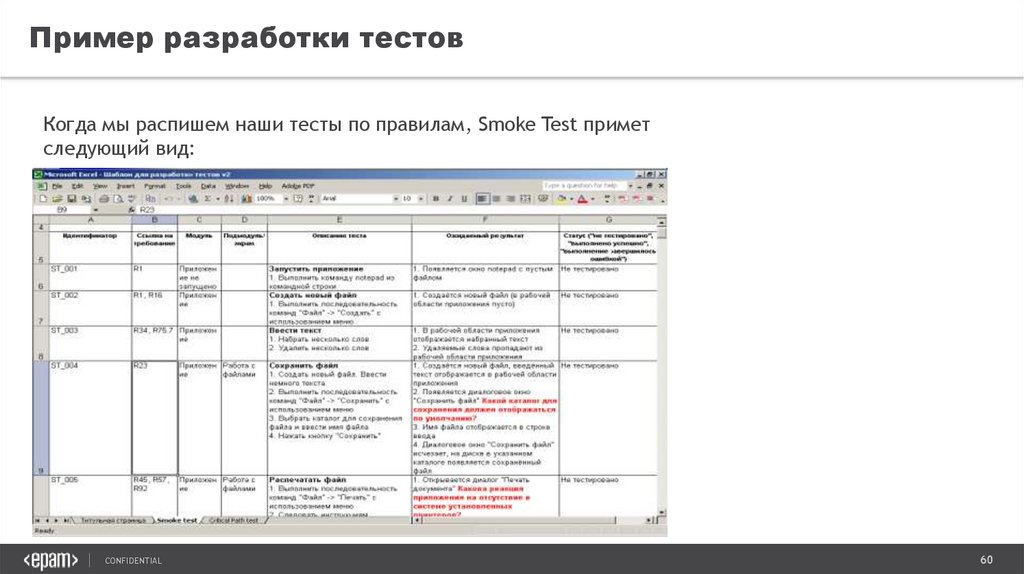Click the Type a question for help box
Screen dimensions: 1024x574
[x=583, y=185]
